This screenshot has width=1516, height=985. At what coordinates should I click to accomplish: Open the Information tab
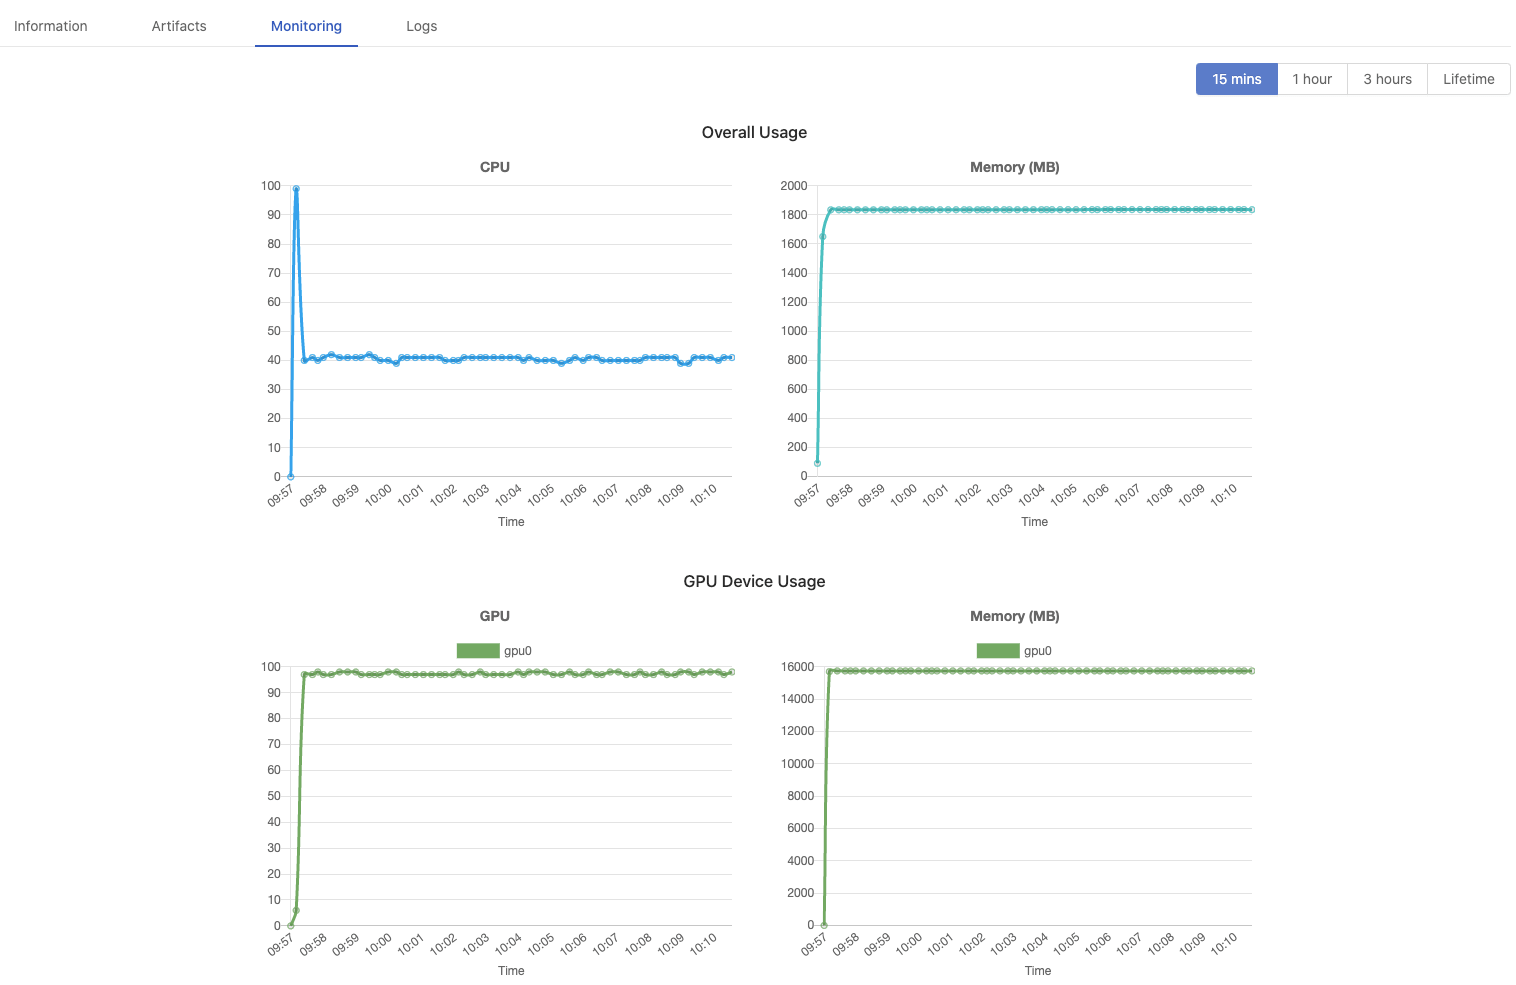[51, 26]
